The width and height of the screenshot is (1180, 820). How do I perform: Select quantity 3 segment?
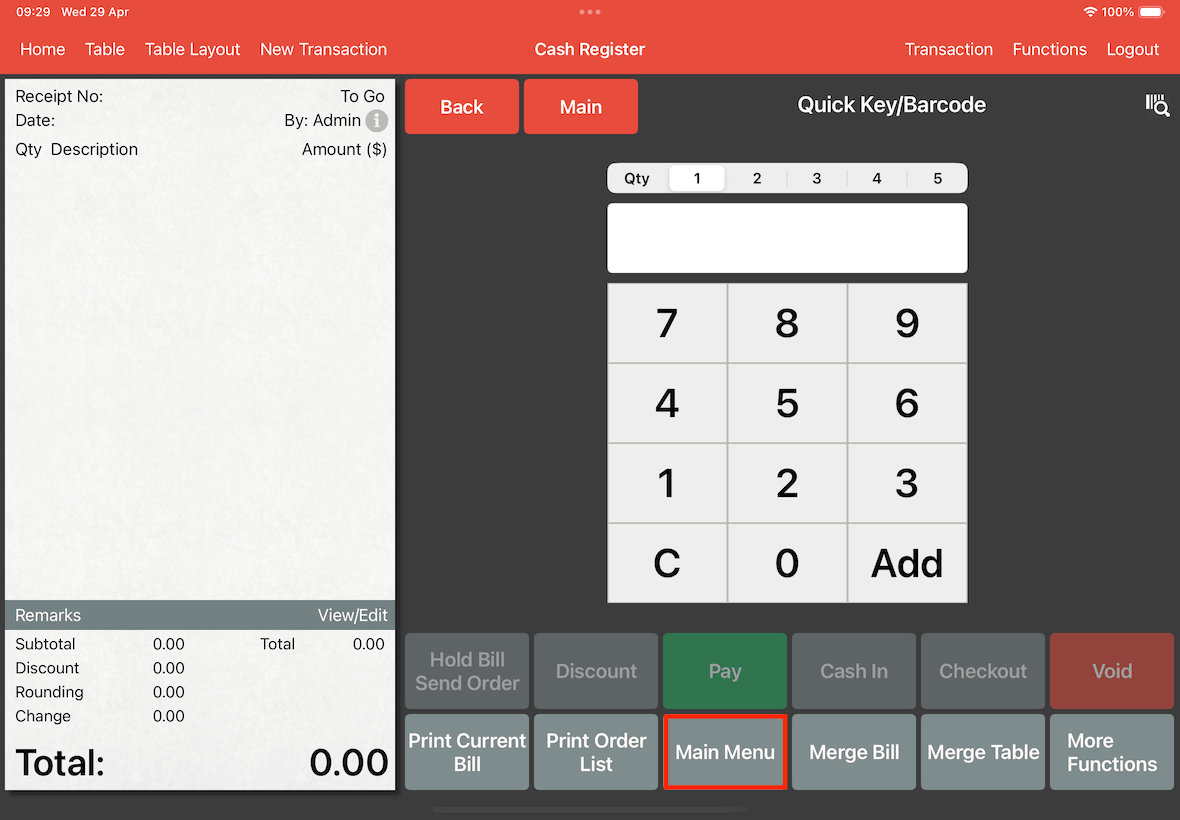817,178
